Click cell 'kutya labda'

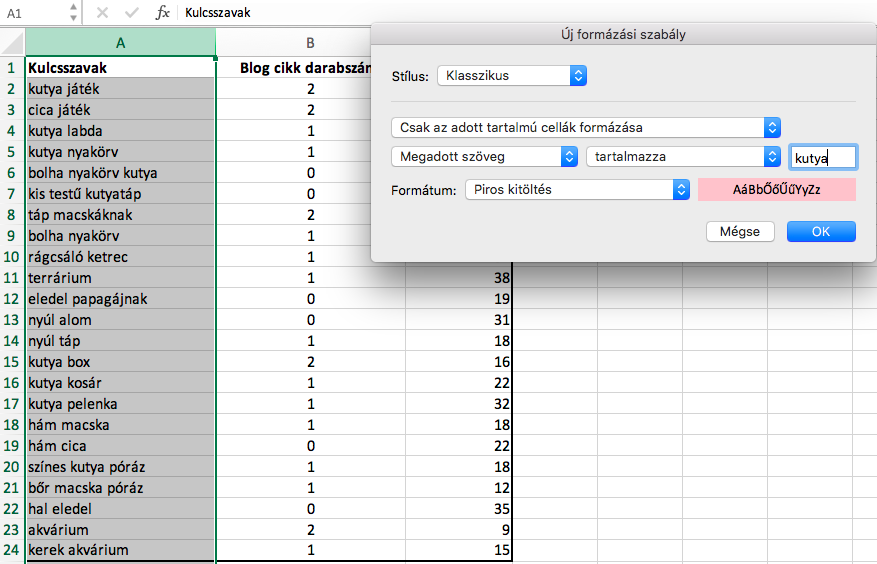click(120, 131)
